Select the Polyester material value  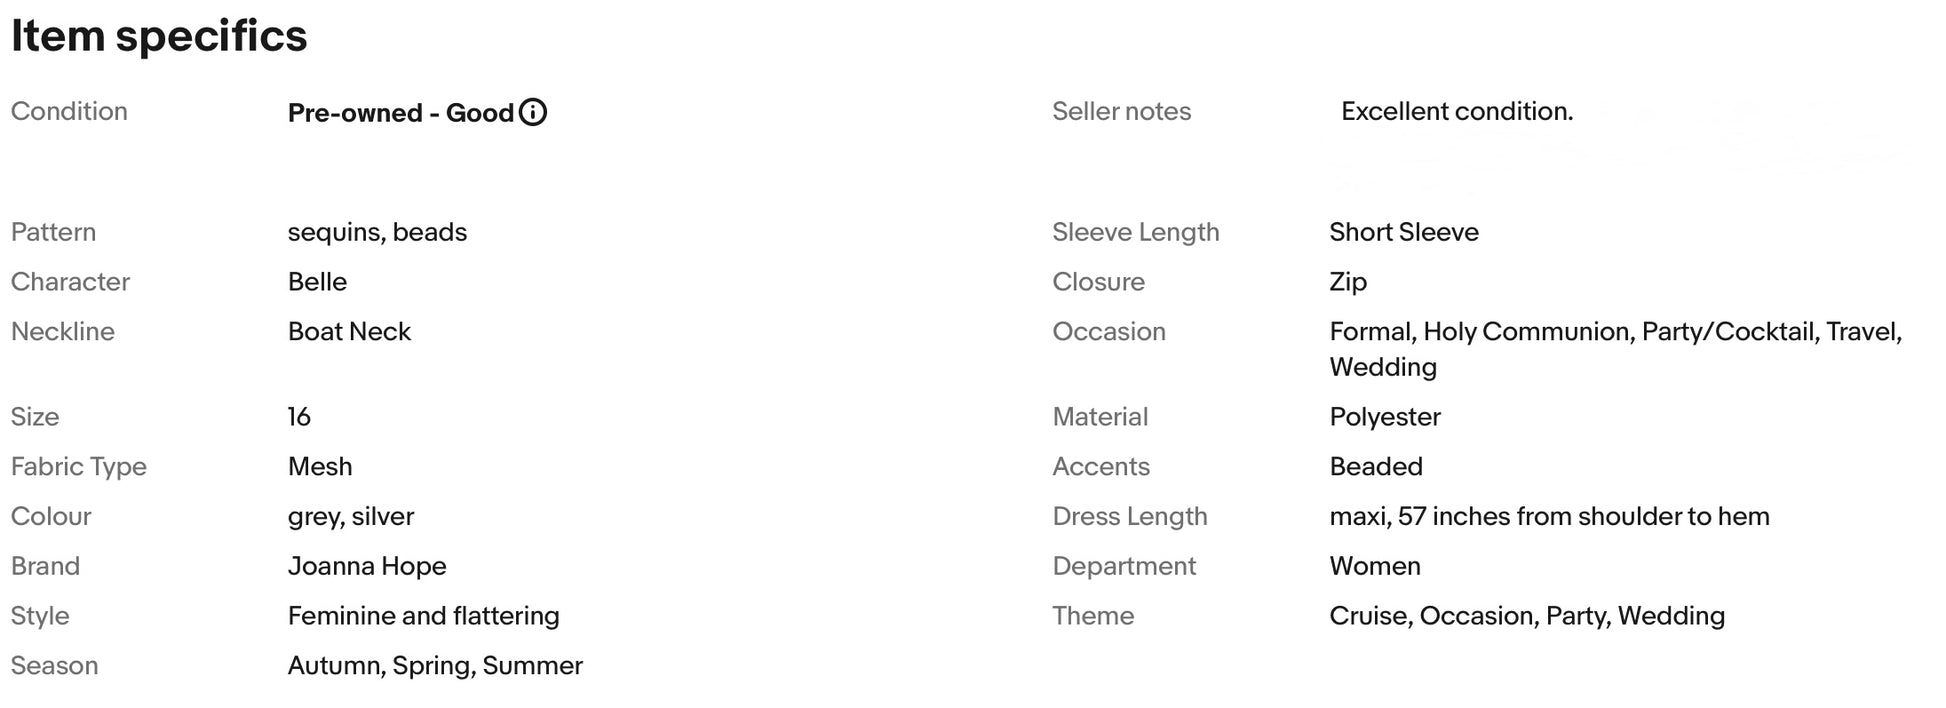click(x=1384, y=417)
